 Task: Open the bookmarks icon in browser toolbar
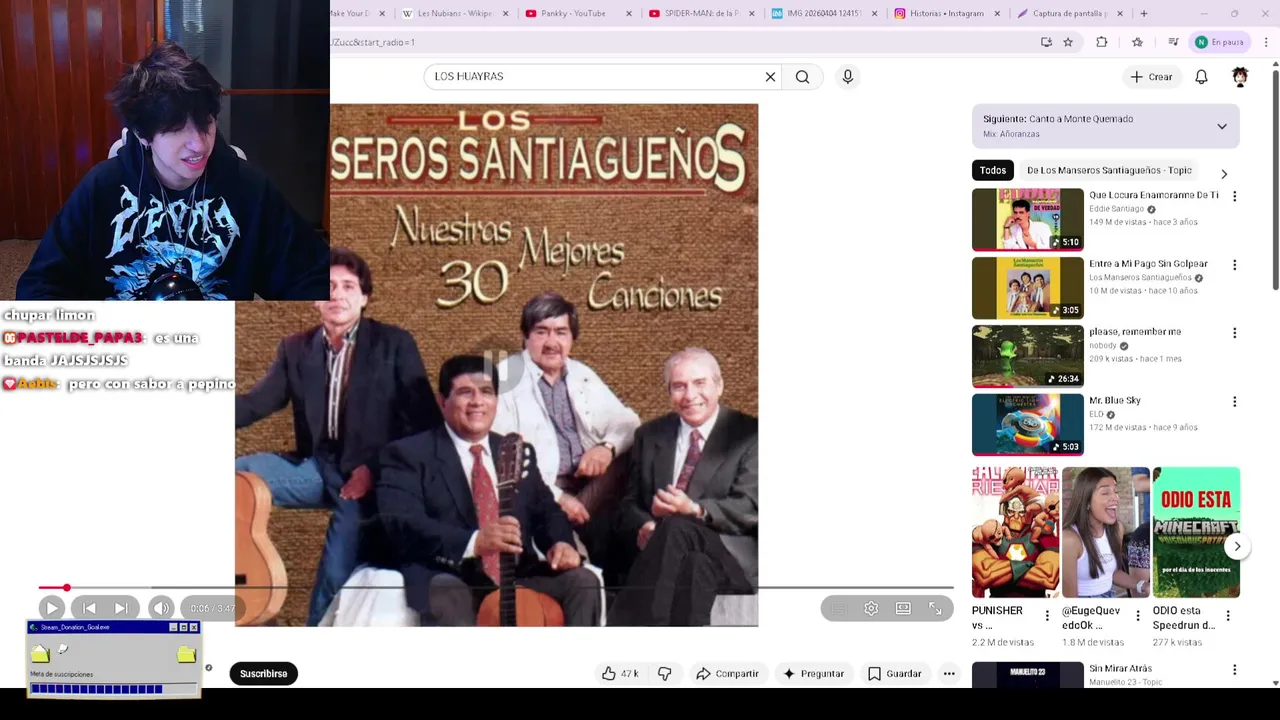click(1137, 42)
